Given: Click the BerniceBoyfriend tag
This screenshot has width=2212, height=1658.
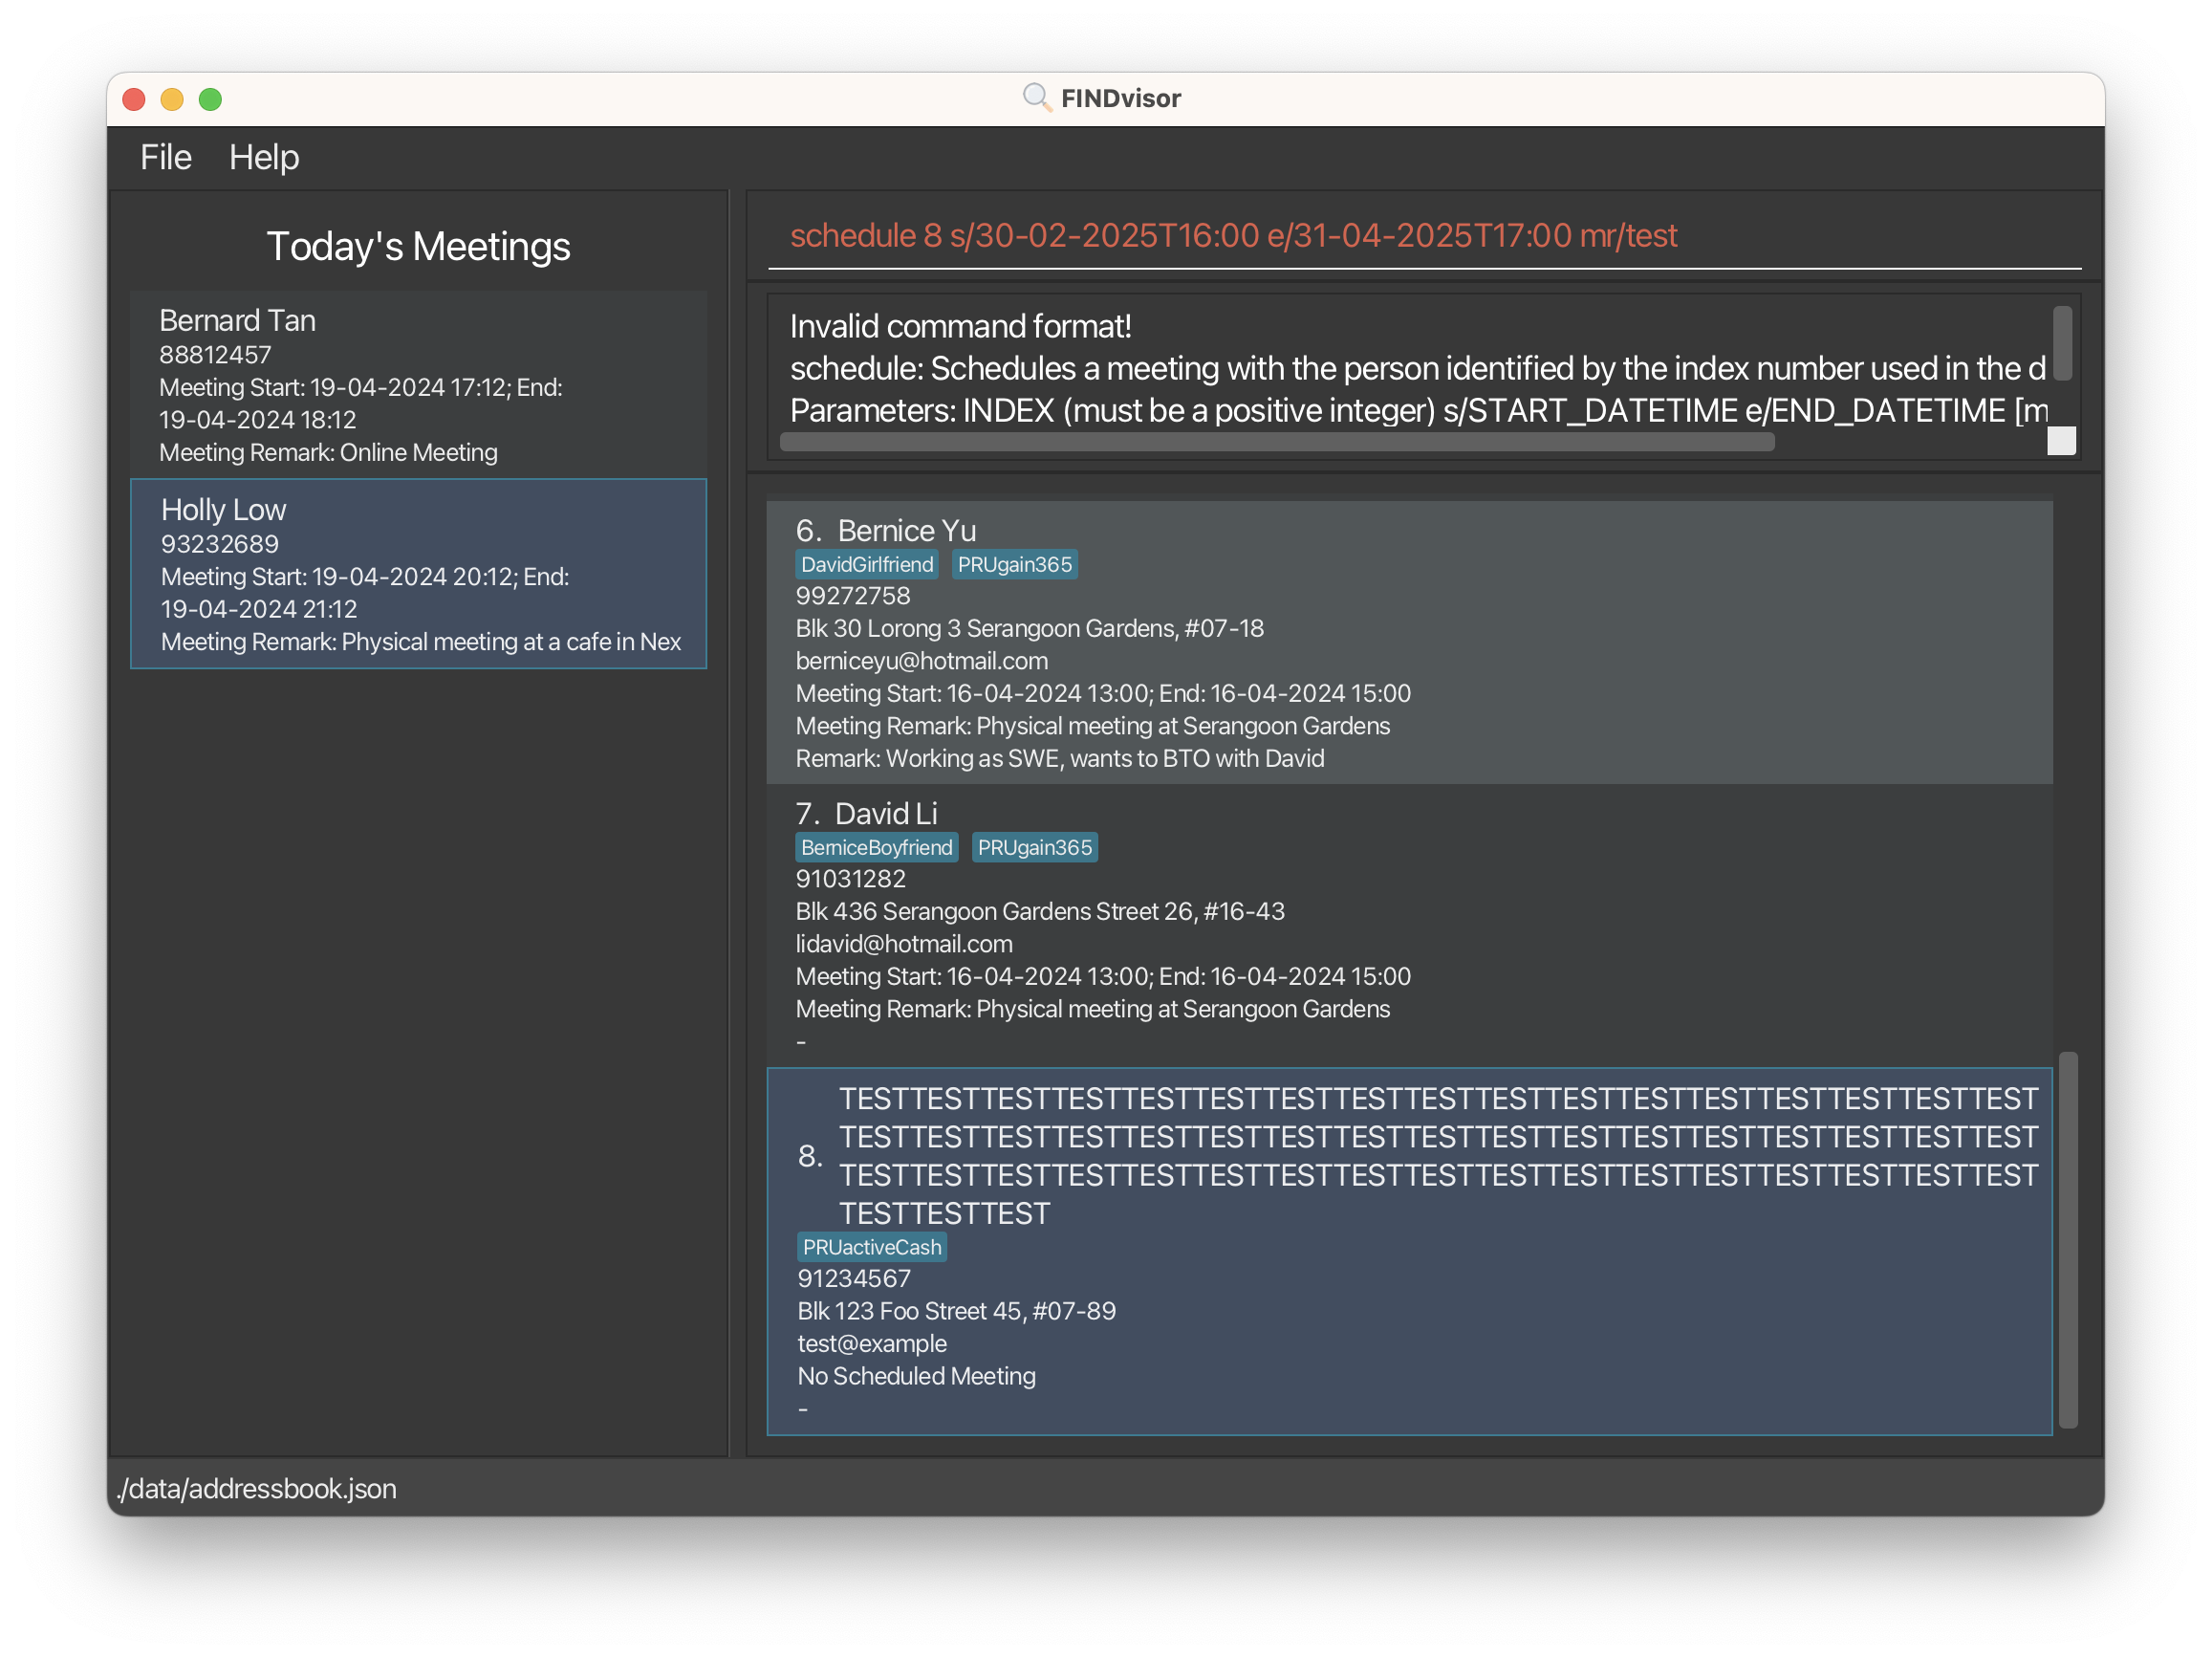Looking at the screenshot, I should point(876,848).
